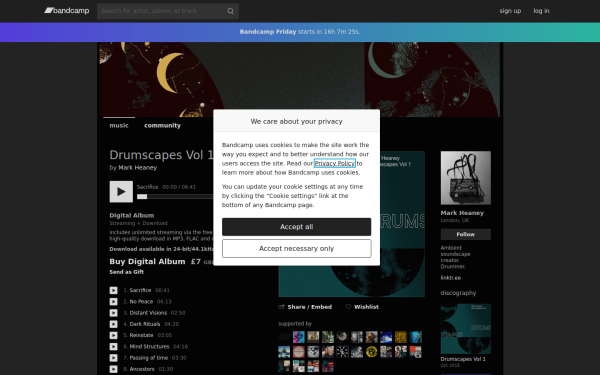Open the sign up link

[x=510, y=11]
